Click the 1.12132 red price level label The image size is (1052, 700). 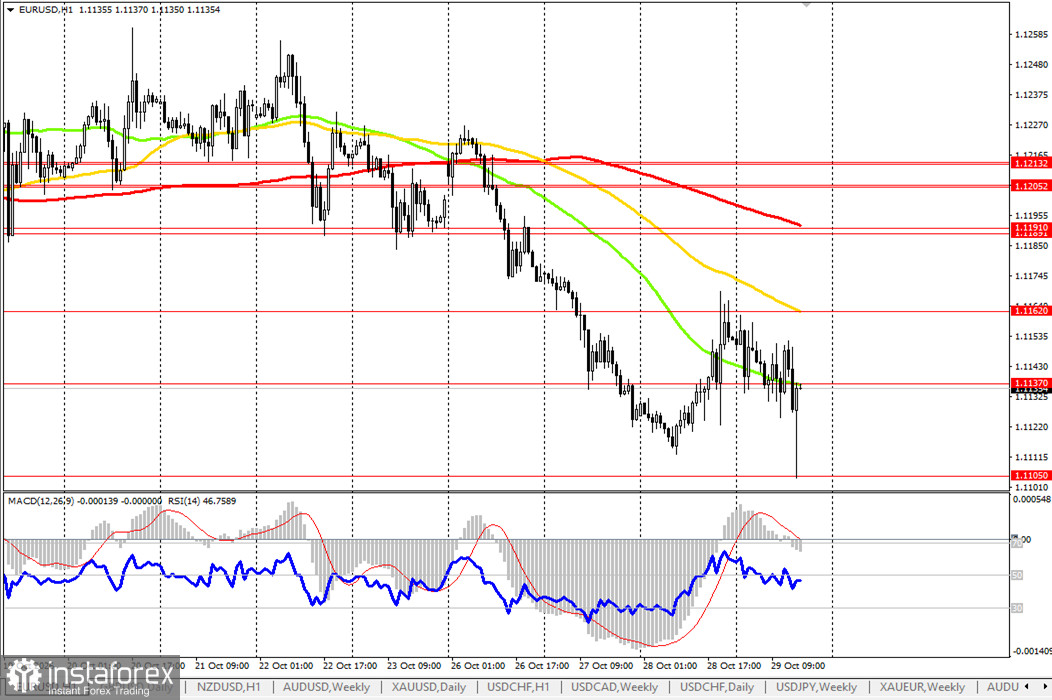tap(1030, 163)
